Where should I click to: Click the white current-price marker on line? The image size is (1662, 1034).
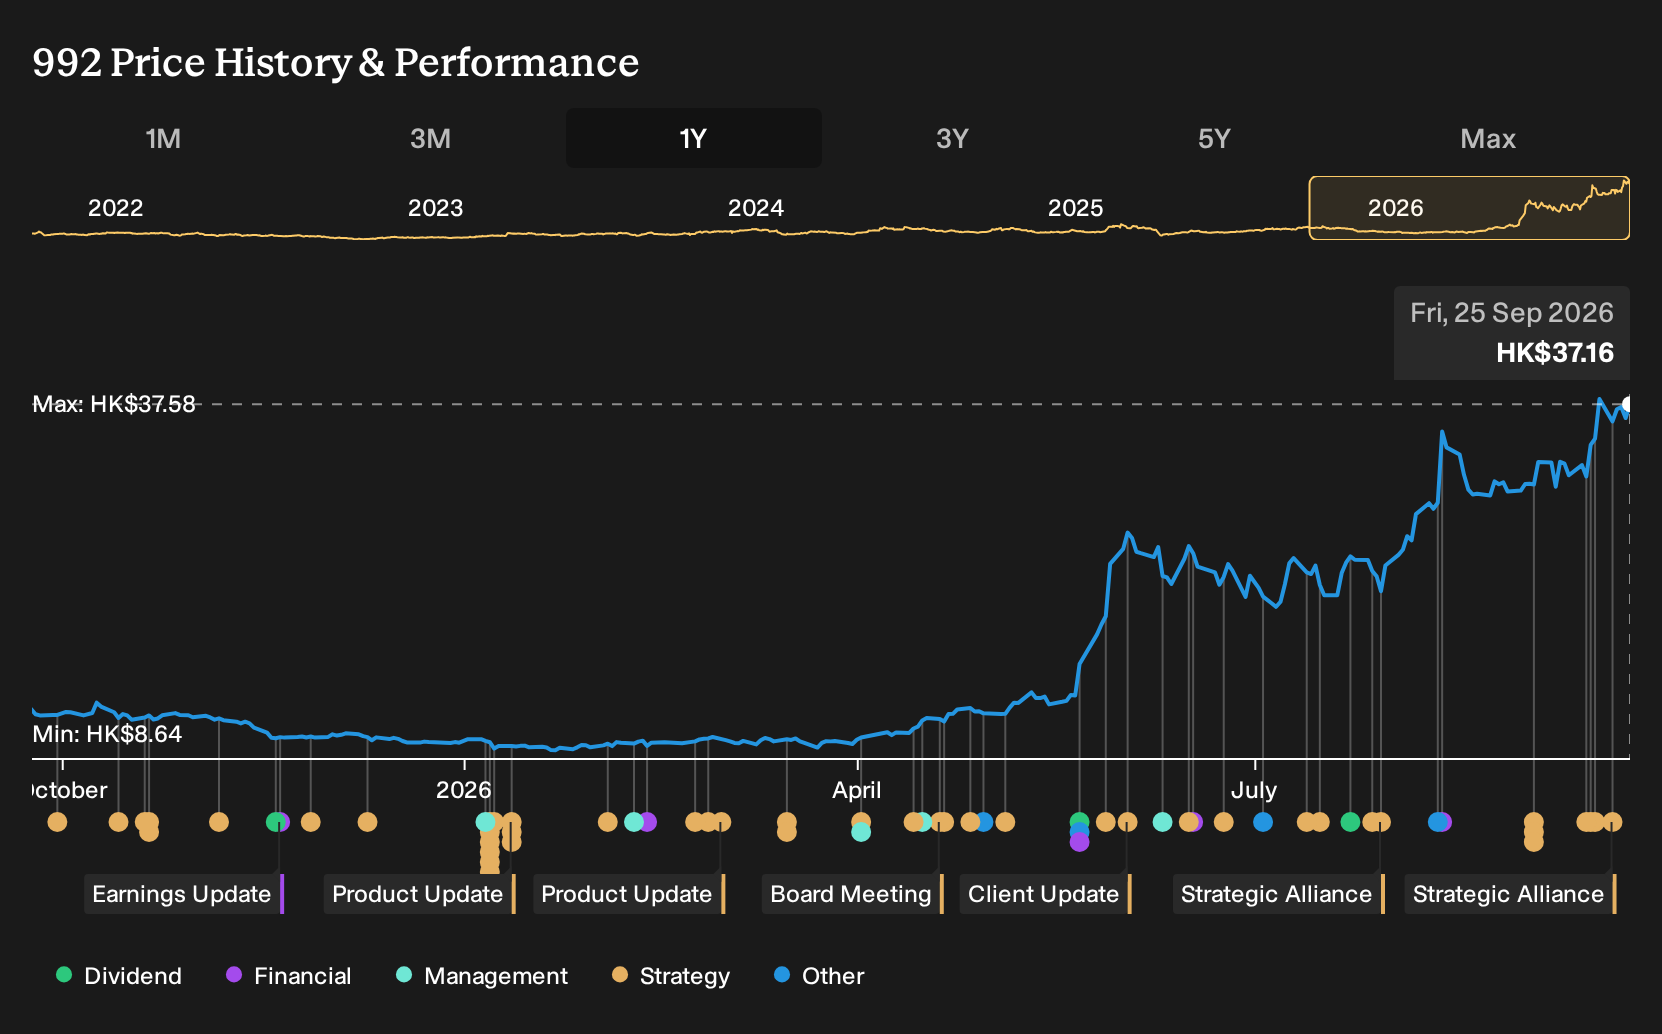1627,405
